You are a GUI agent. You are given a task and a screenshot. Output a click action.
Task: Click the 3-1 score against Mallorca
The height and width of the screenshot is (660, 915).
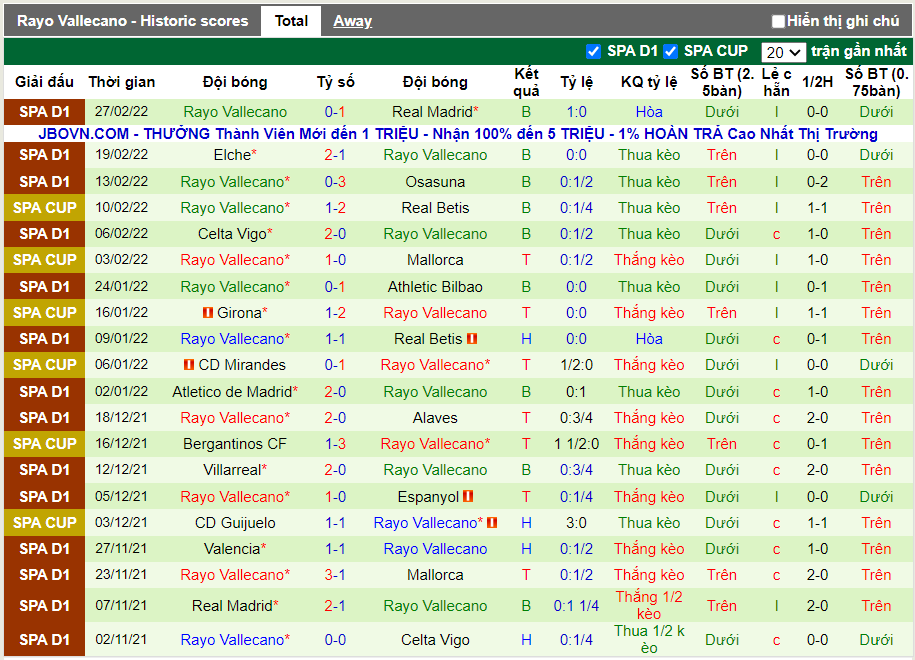click(x=335, y=575)
